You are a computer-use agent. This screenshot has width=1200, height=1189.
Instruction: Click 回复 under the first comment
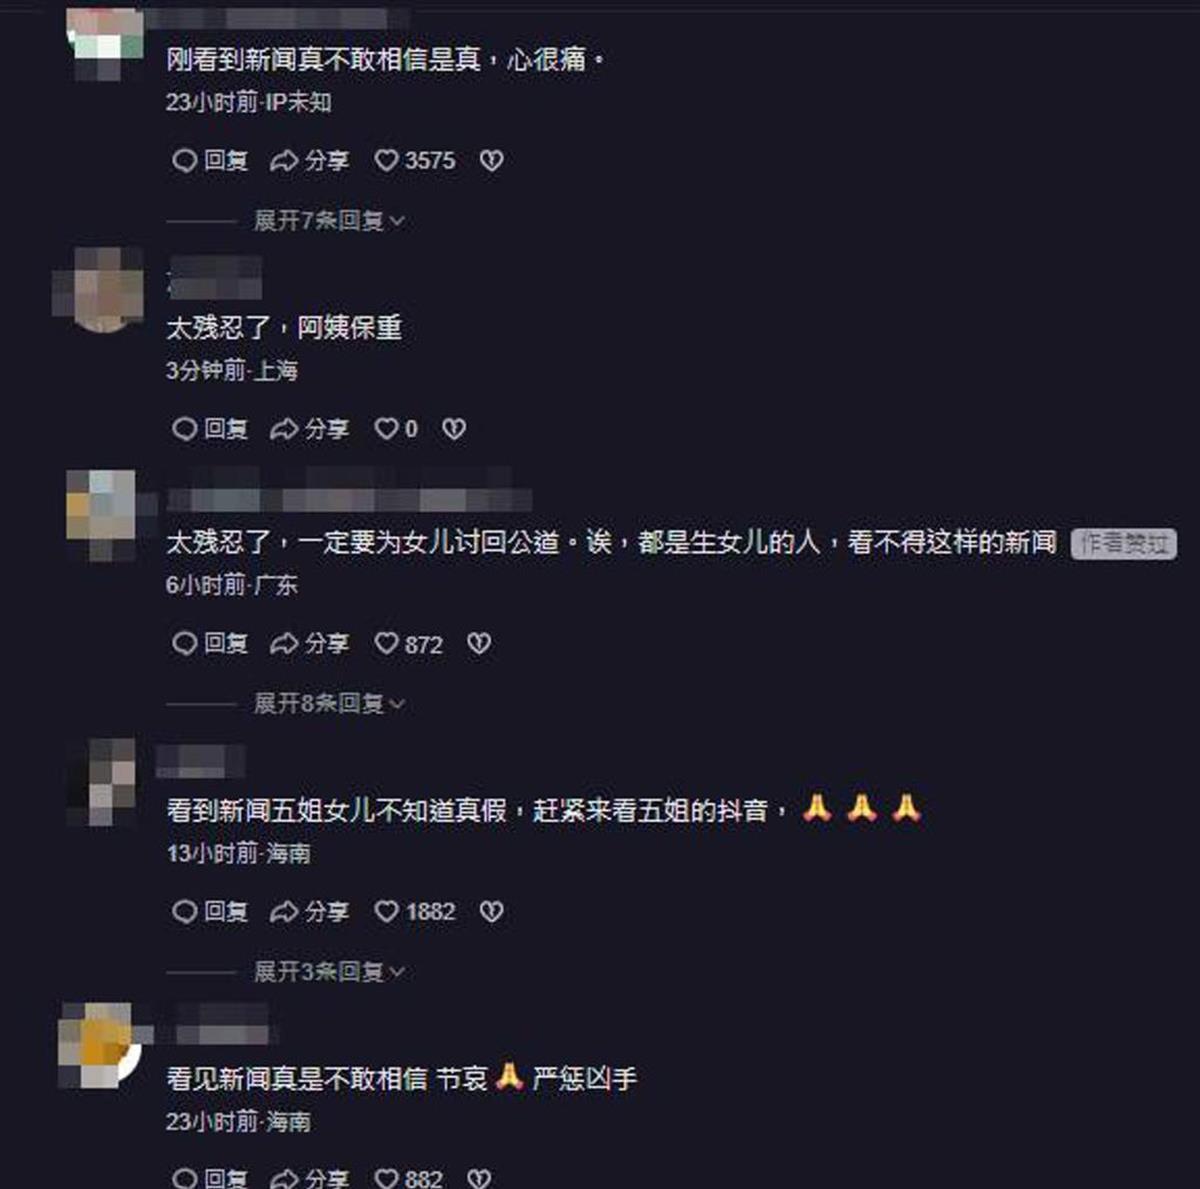pyautogui.click(x=210, y=160)
